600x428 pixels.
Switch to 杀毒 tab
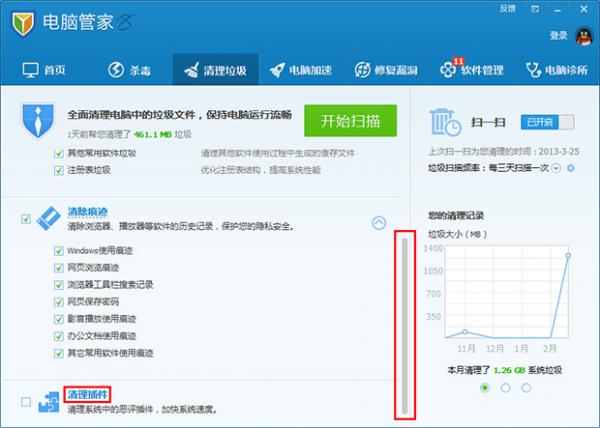click(x=129, y=70)
